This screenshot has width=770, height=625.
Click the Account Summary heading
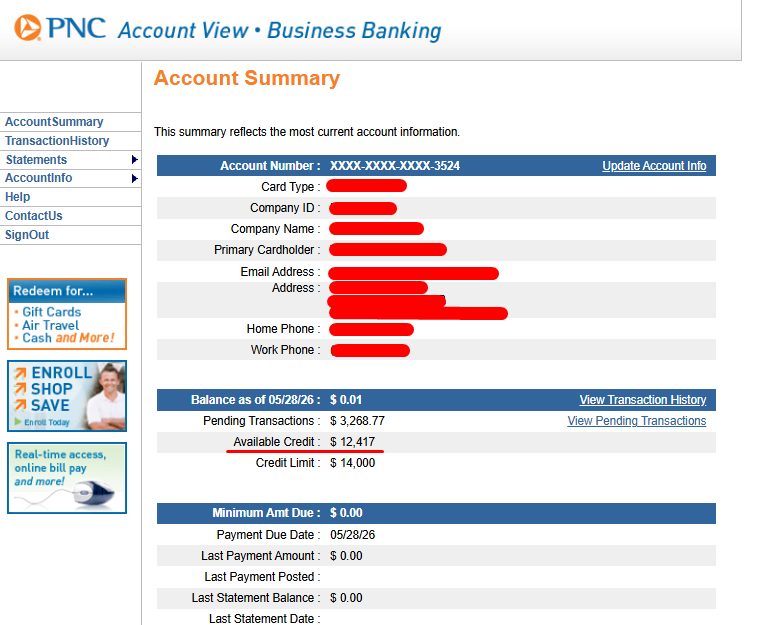point(247,78)
